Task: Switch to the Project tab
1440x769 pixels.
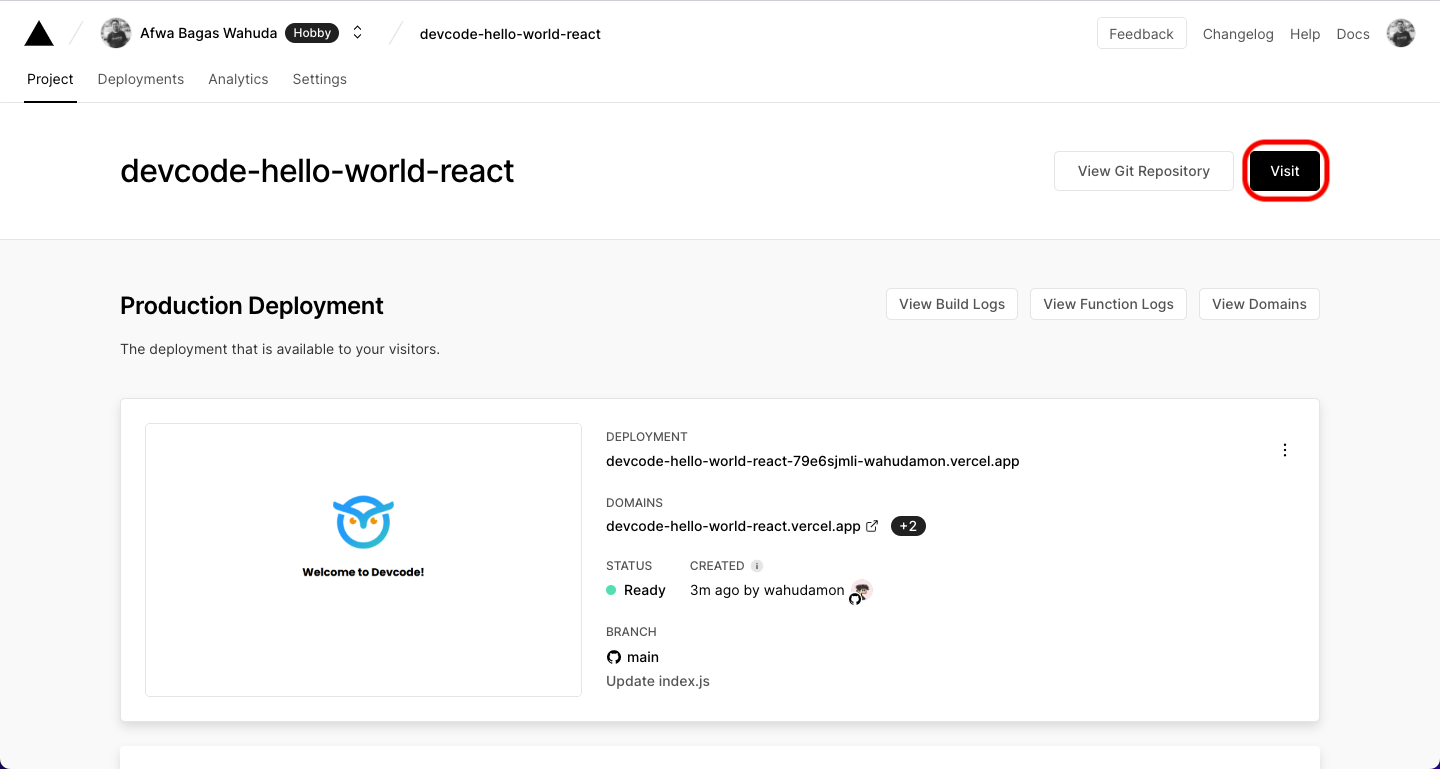Action: click(50, 79)
